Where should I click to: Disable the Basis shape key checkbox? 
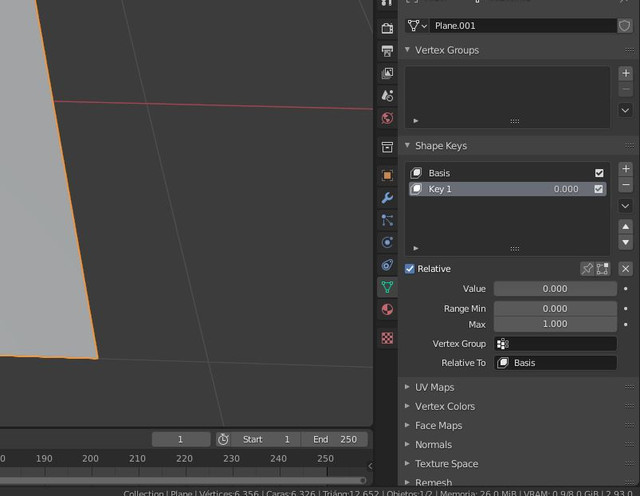coord(599,173)
